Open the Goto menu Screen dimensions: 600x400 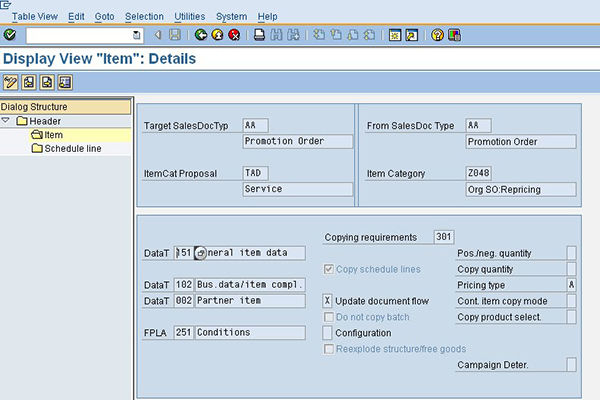pyautogui.click(x=104, y=16)
